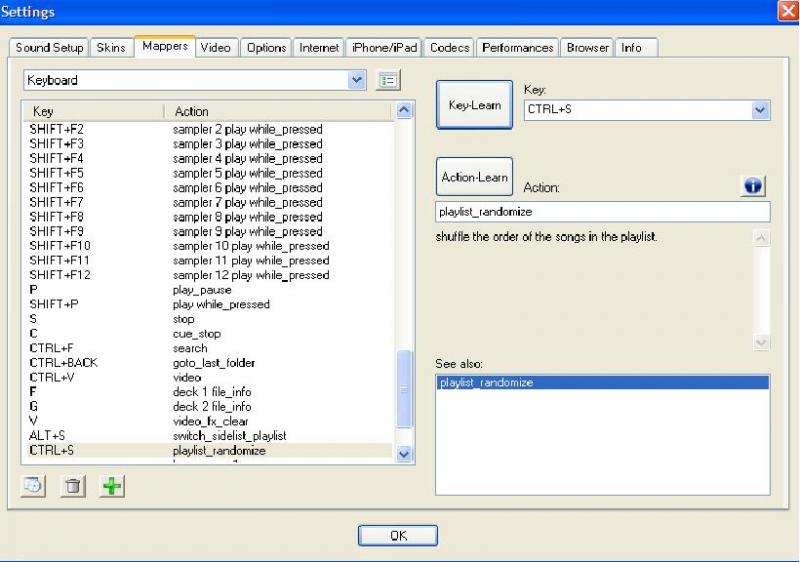Switch to the Sound Setup tab

(49, 48)
